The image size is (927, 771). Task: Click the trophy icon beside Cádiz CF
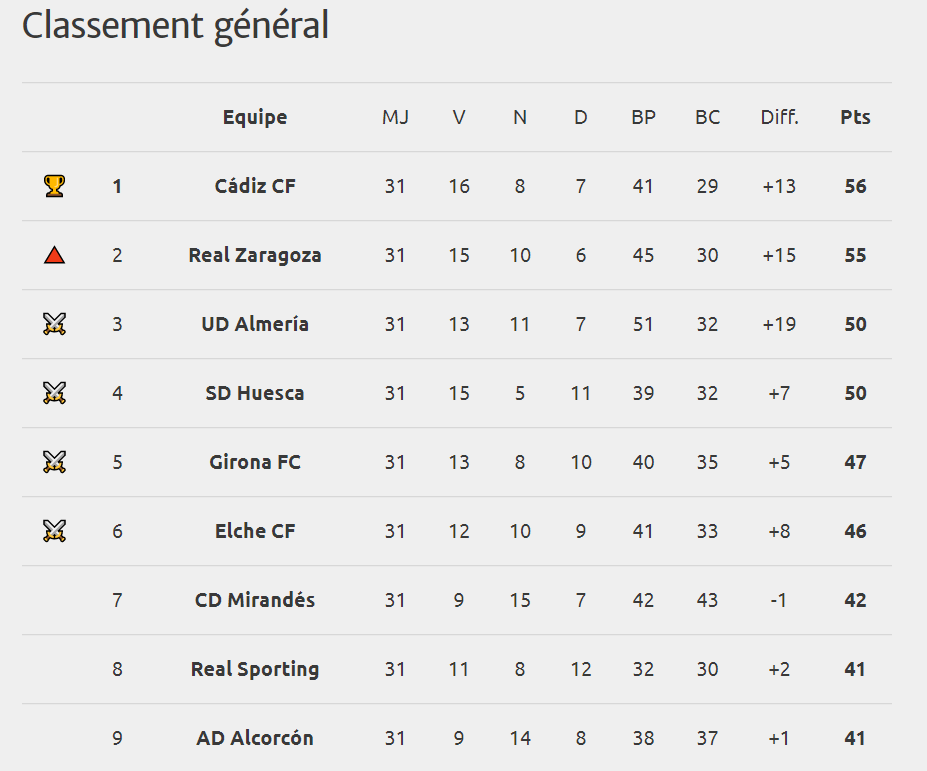54,186
